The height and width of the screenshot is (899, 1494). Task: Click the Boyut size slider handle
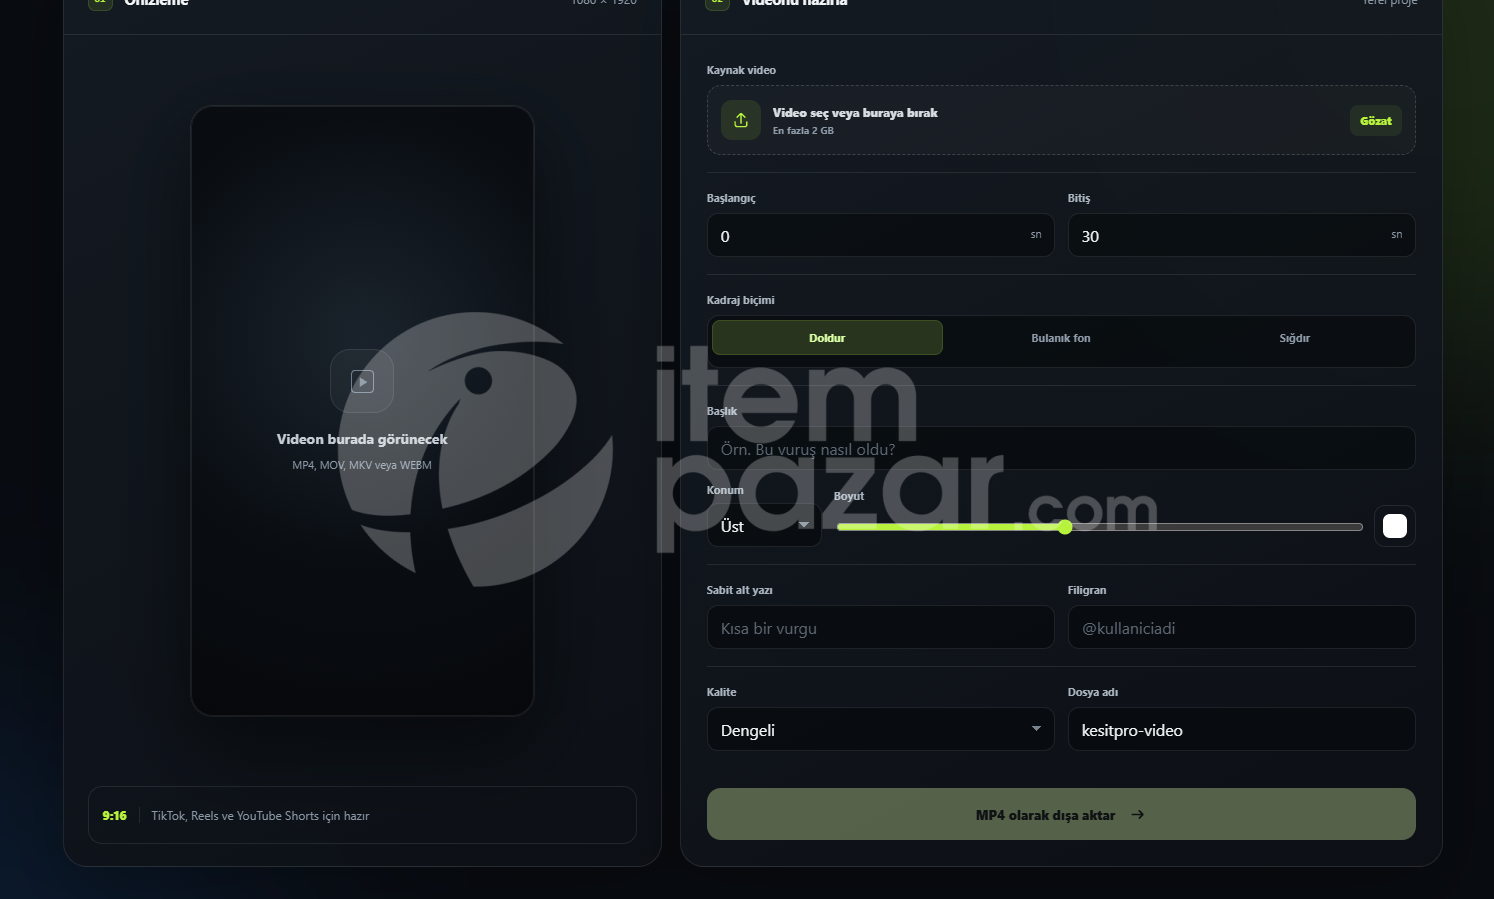pyautogui.click(x=1065, y=527)
